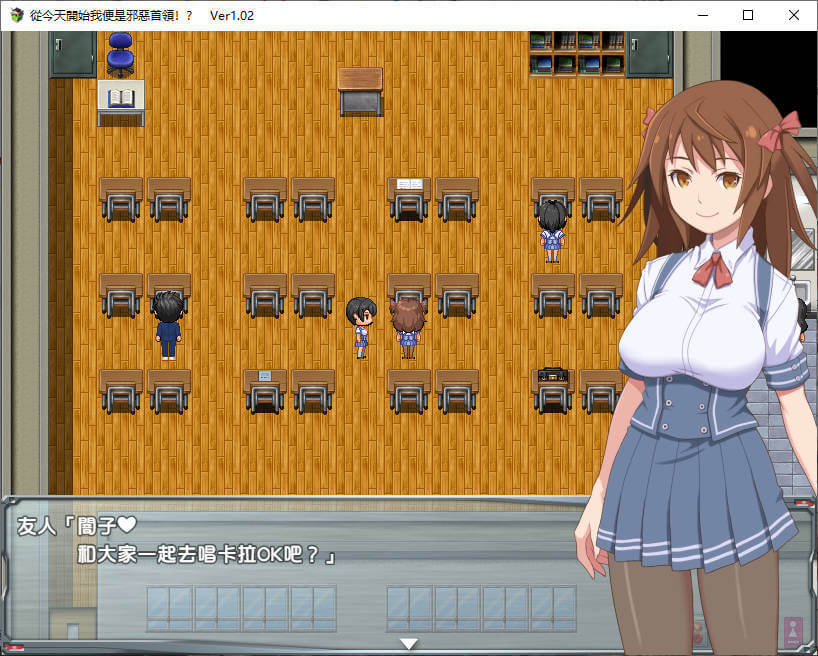Click the green locker in top-left corner

73,53
